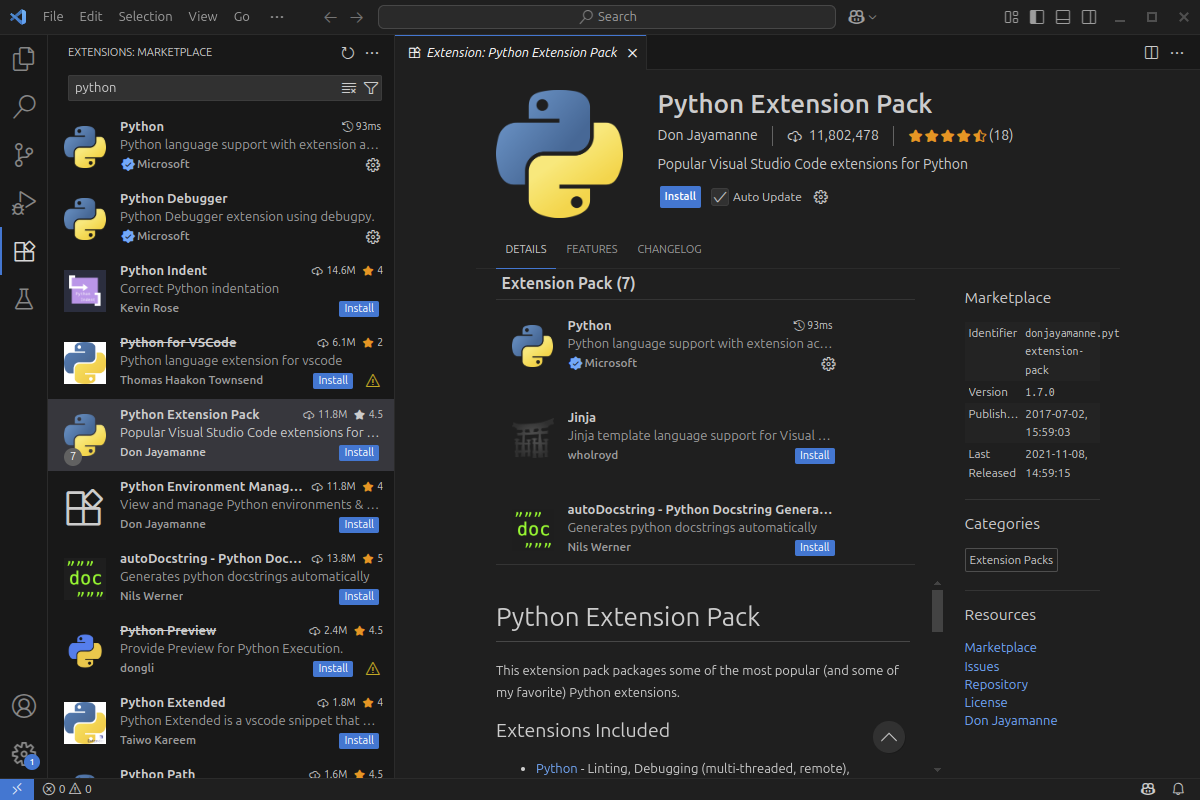Select autoDocstring extension in marketplace list
1200x800 pixels.
tap(221, 578)
